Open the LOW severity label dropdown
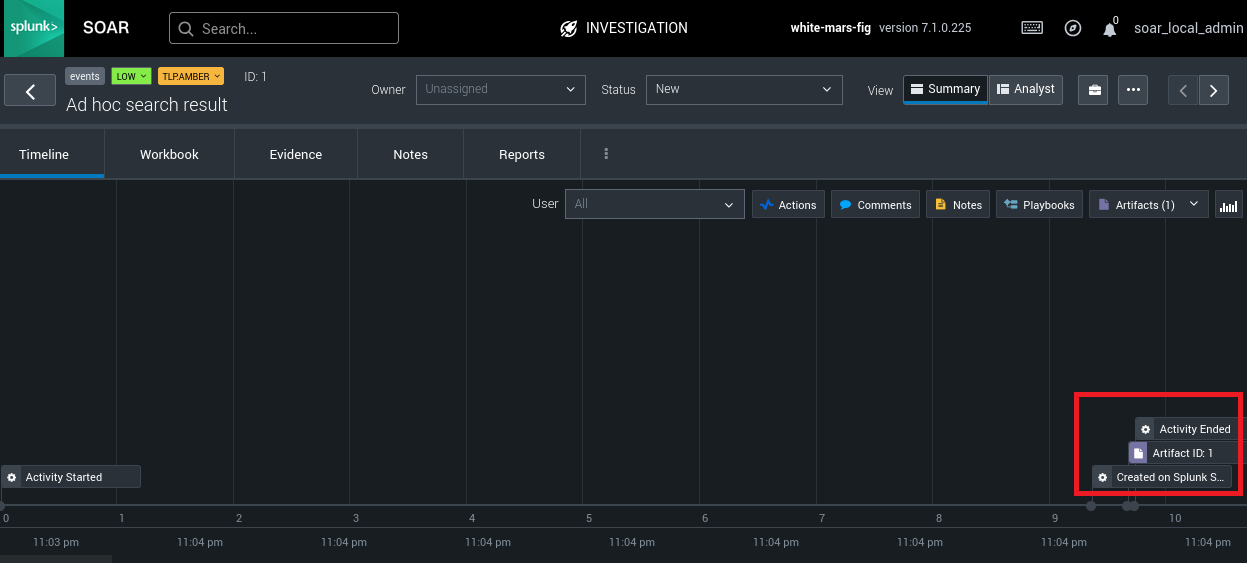The width and height of the screenshot is (1247, 563). coord(131,76)
